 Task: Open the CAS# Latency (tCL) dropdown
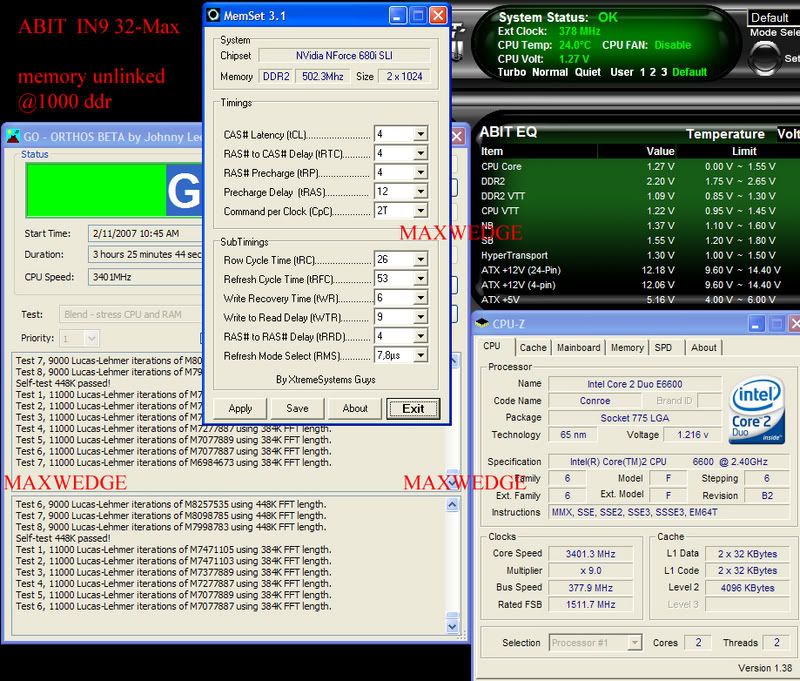click(x=420, y=134)
